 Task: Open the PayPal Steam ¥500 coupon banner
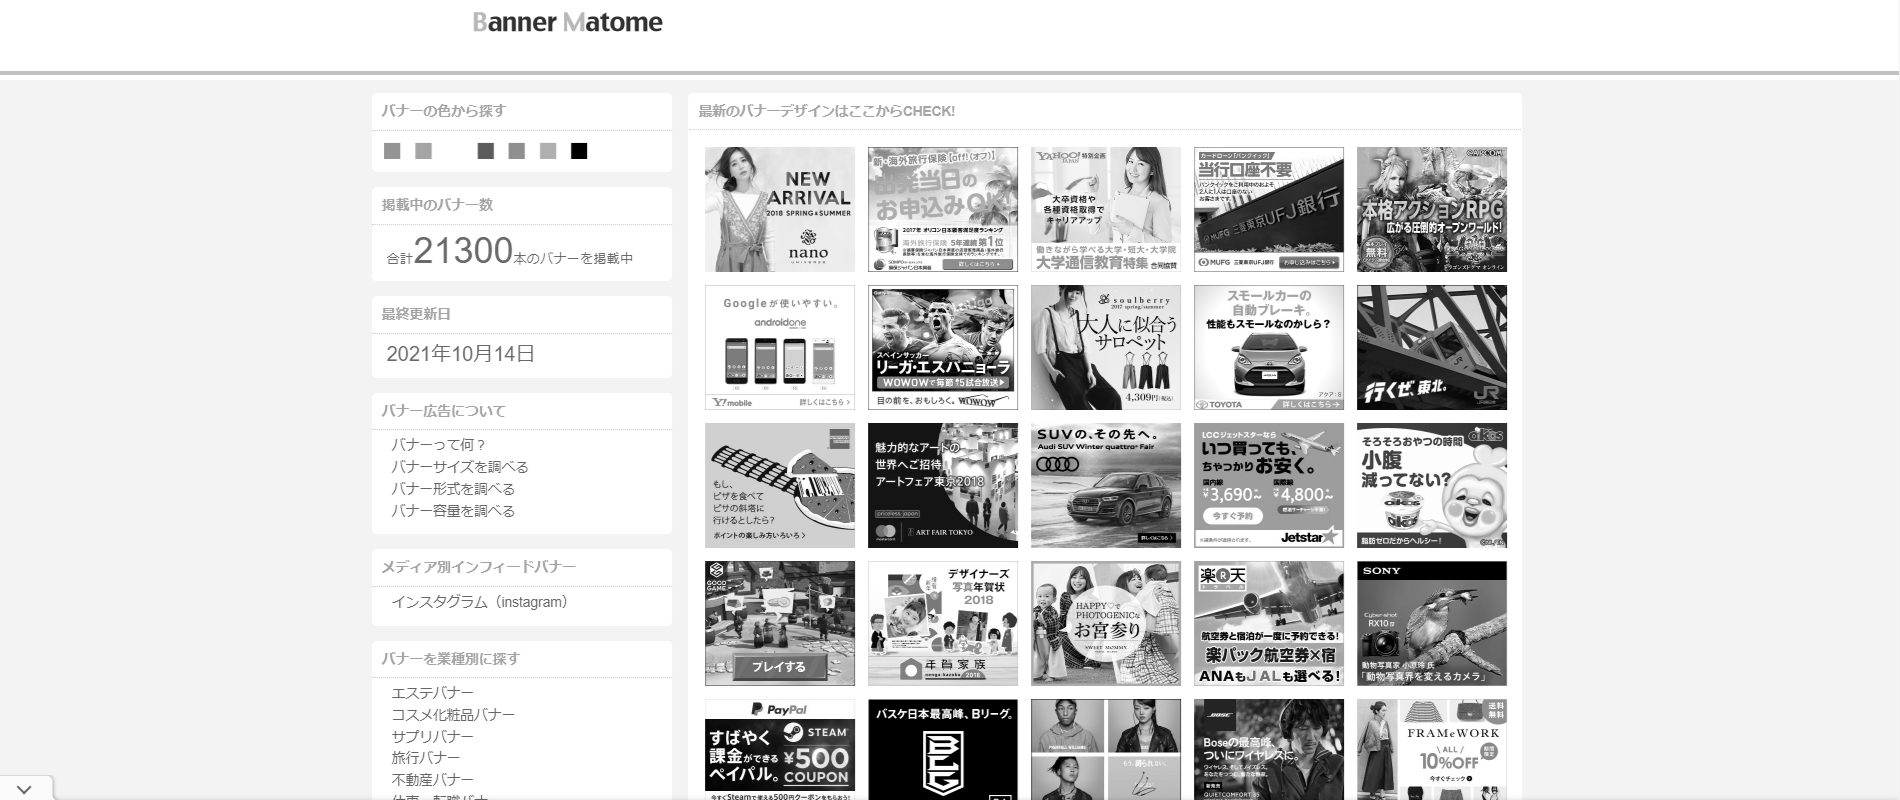tap(779, 749)
